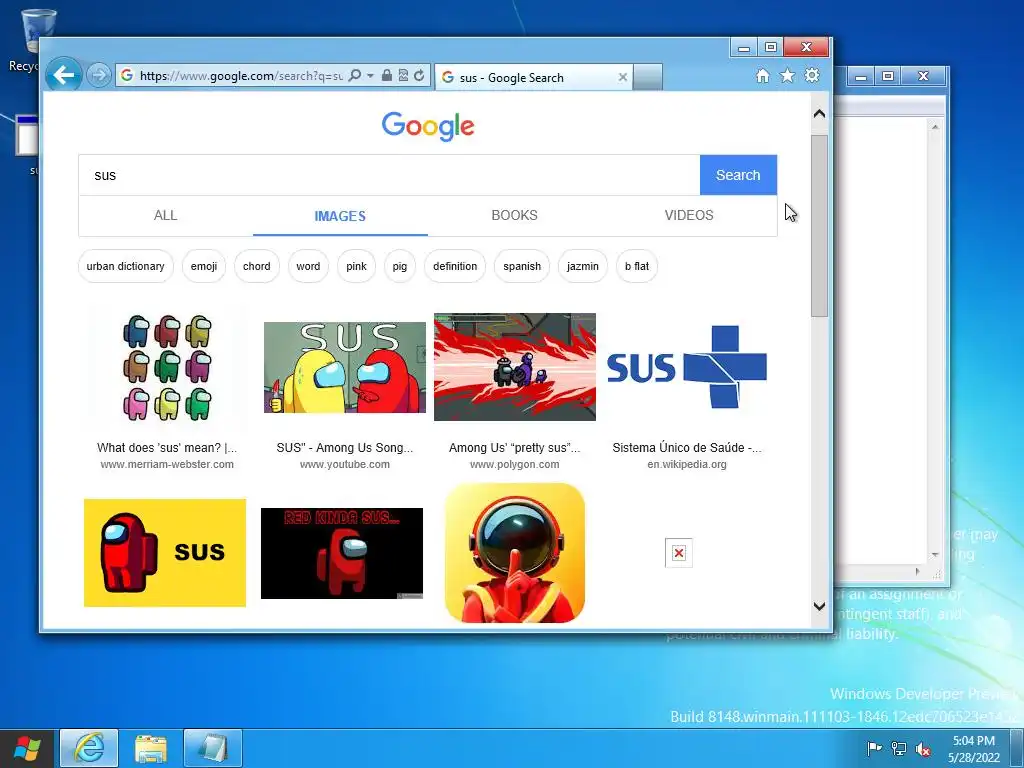1024x768 pixels.
Task: Switch to the VIDEOS tab
Action: point(689,216)
